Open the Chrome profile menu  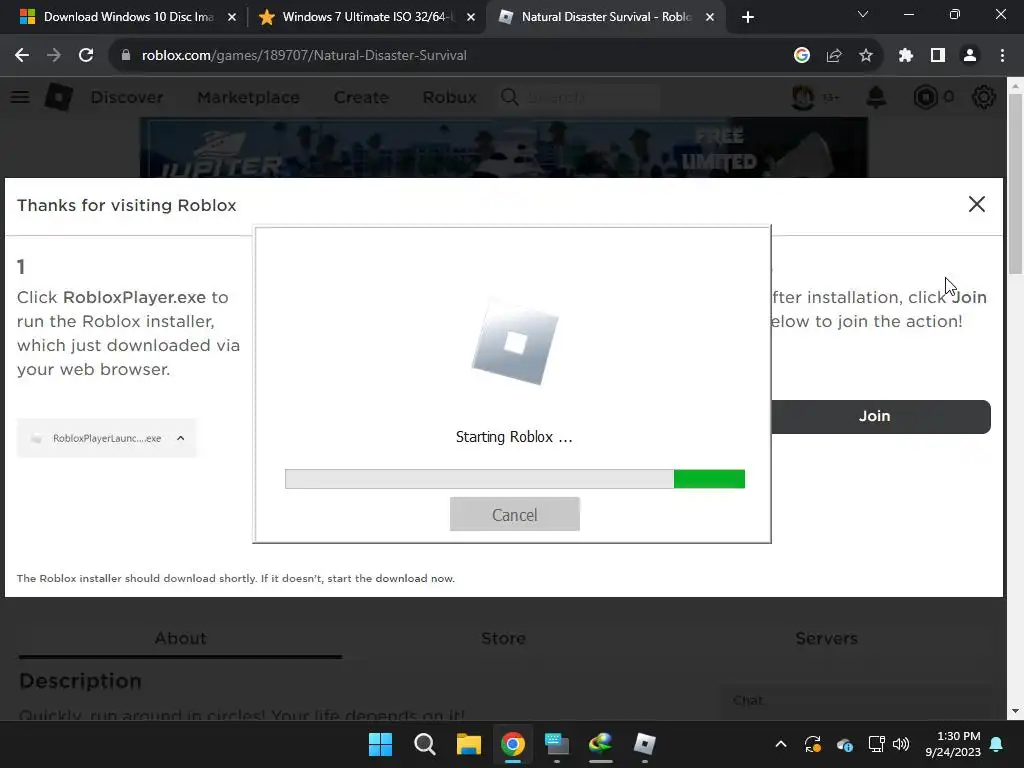coord(970,56)
